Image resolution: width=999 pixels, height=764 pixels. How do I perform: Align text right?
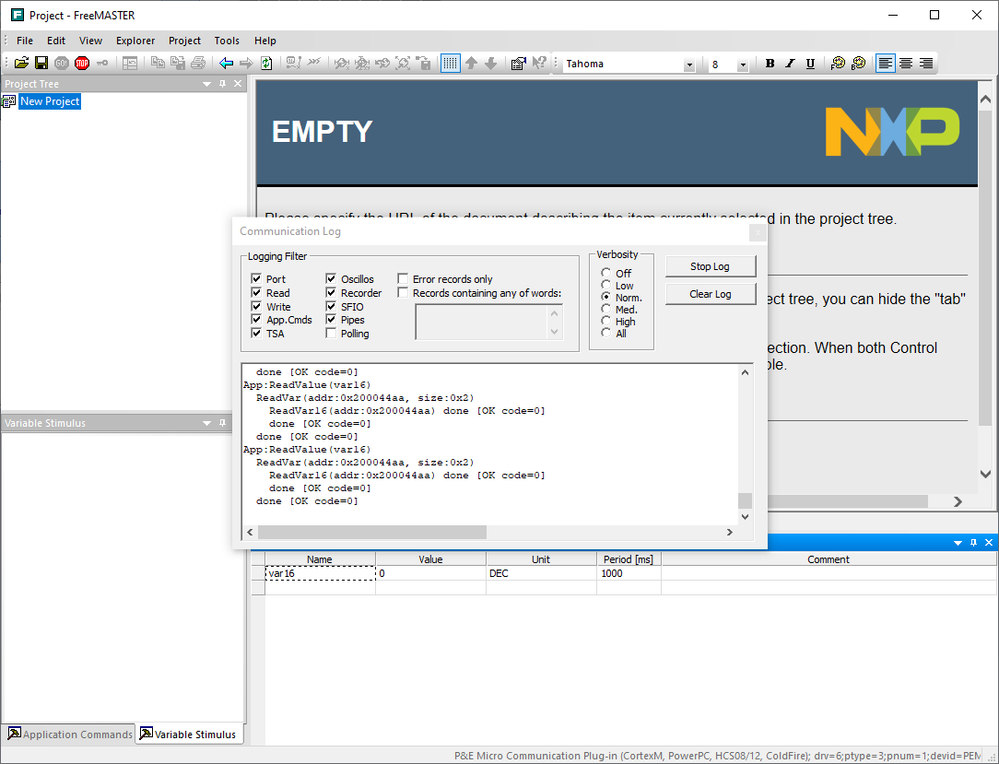(x=926, y=63)
